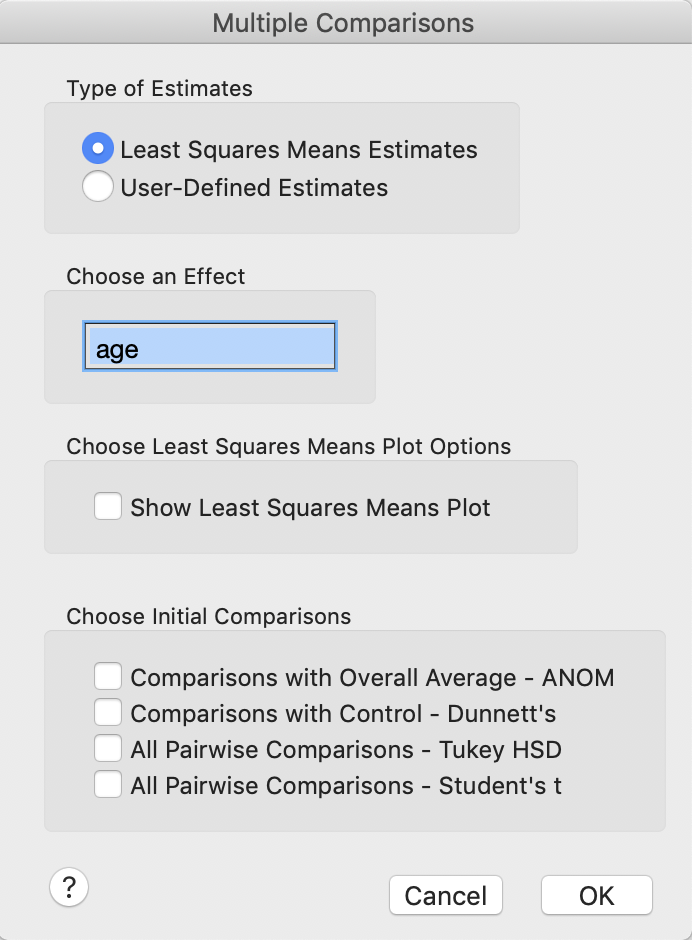Confirm the comparison settings with OK

(x=596, y=895)
